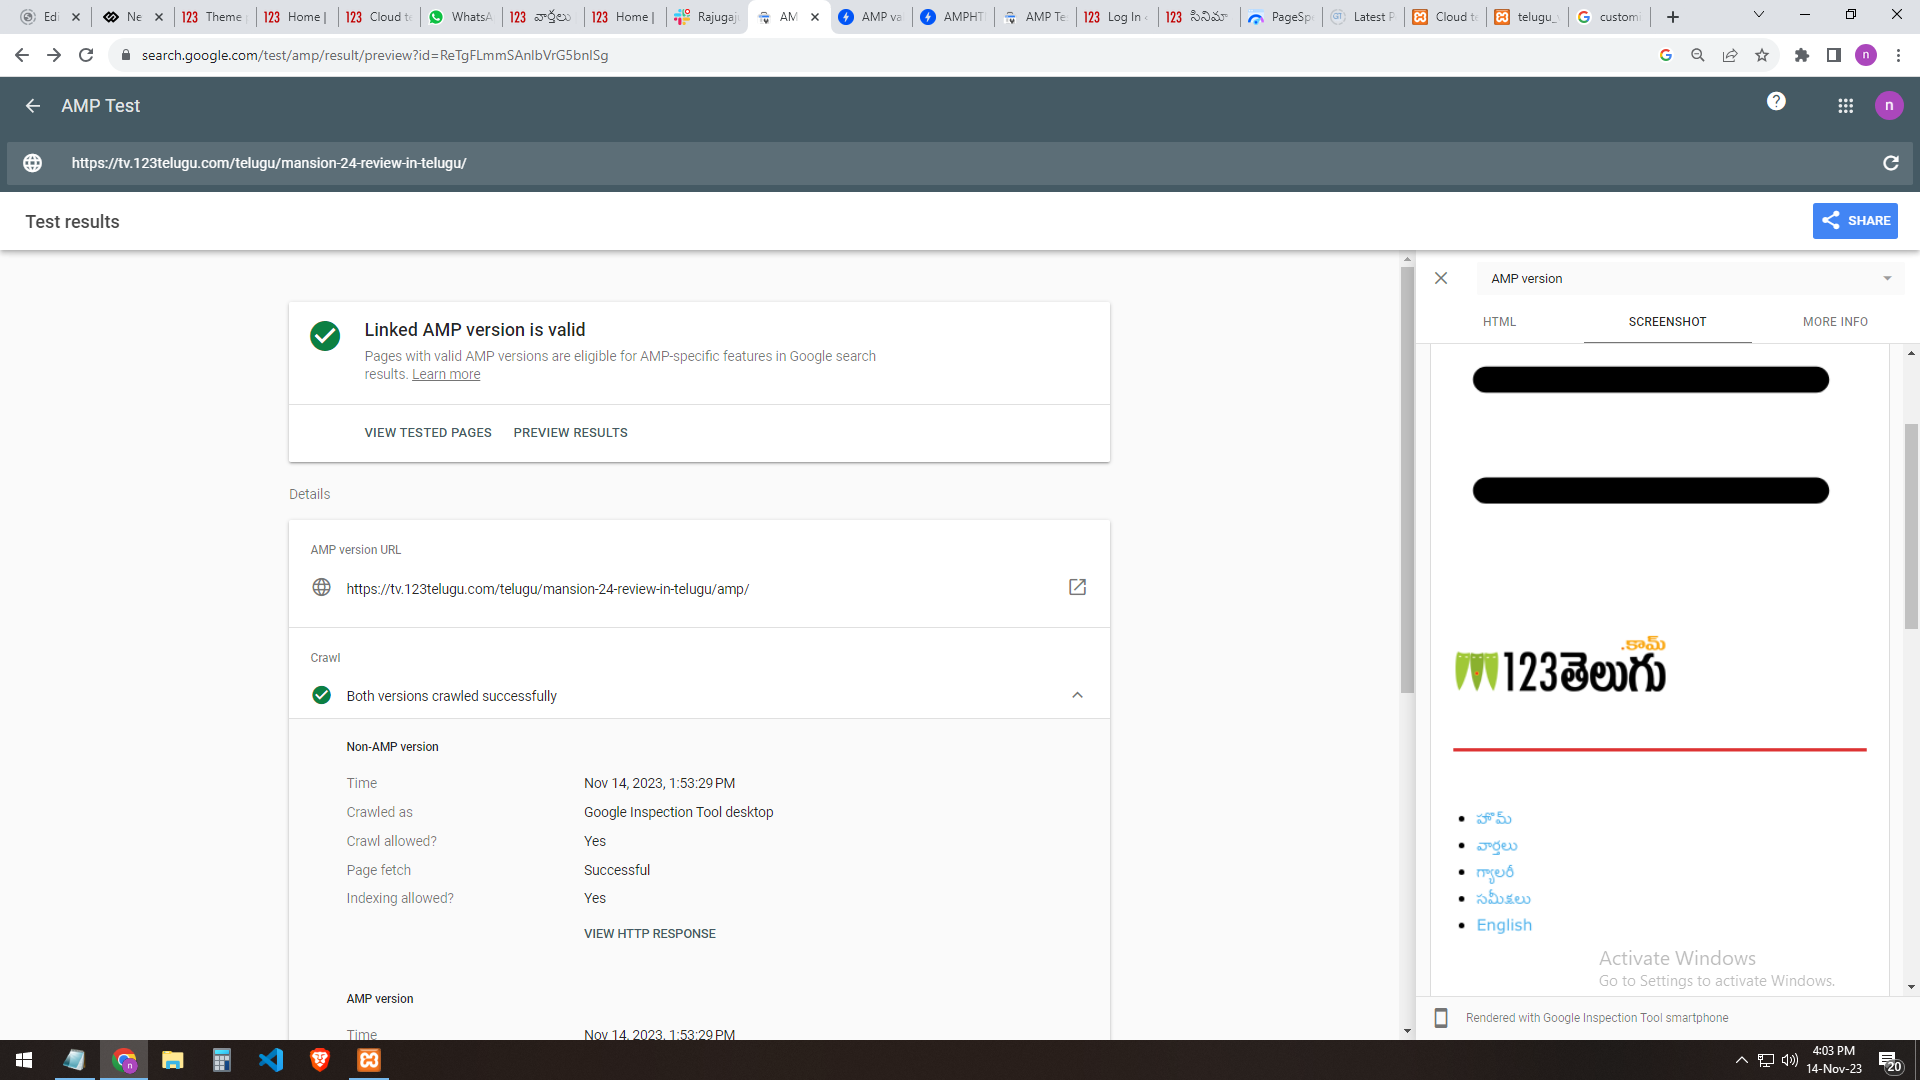Click the Chrome profile avatar
This screenshot has width=1920, height=1080.
(1866, 55)
